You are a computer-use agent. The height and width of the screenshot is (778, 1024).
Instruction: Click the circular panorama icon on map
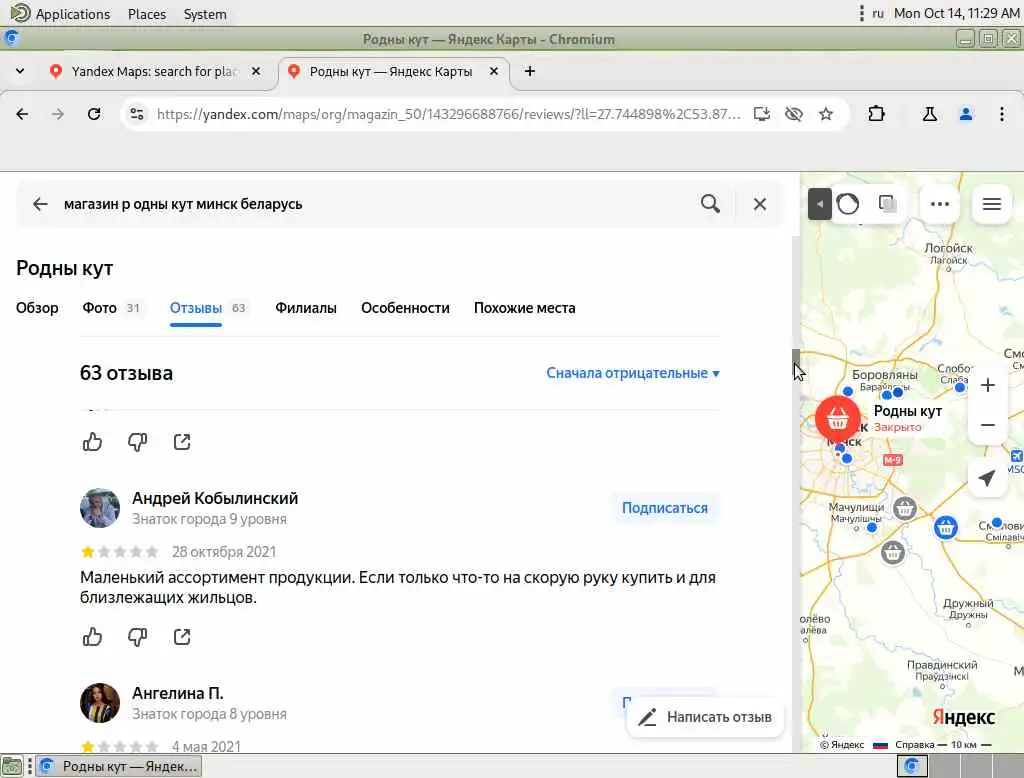(x=848, y=204)
